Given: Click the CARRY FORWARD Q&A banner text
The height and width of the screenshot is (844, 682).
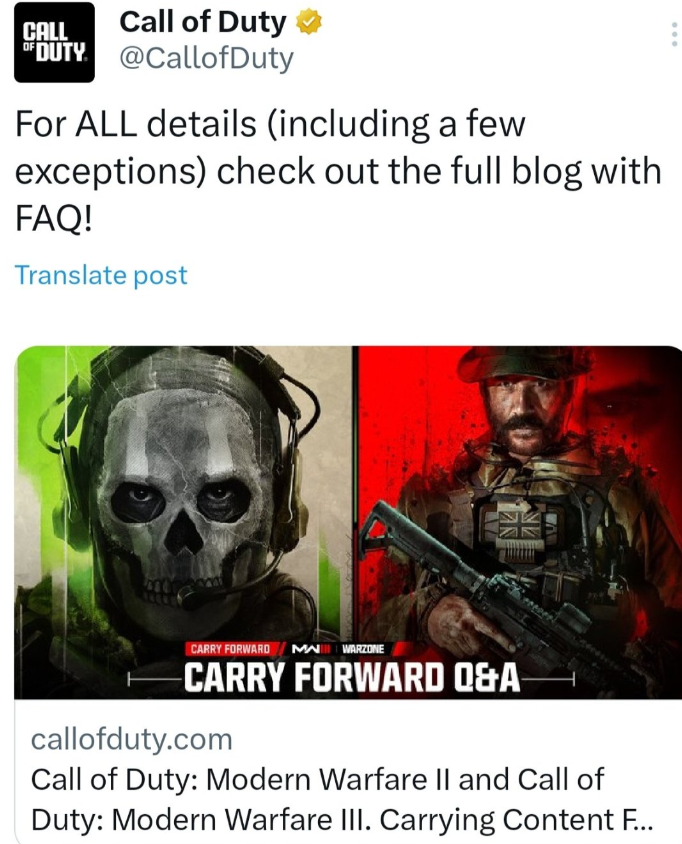Looking at the screenshot, I should [353, 678].
